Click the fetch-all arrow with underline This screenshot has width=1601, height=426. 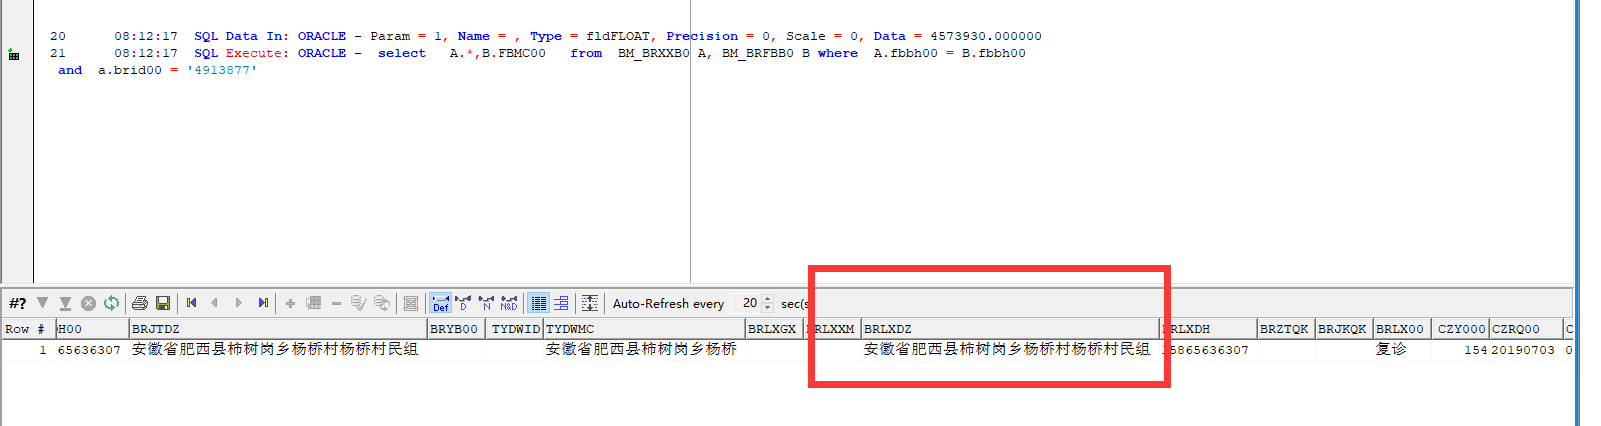pos(65,303)
